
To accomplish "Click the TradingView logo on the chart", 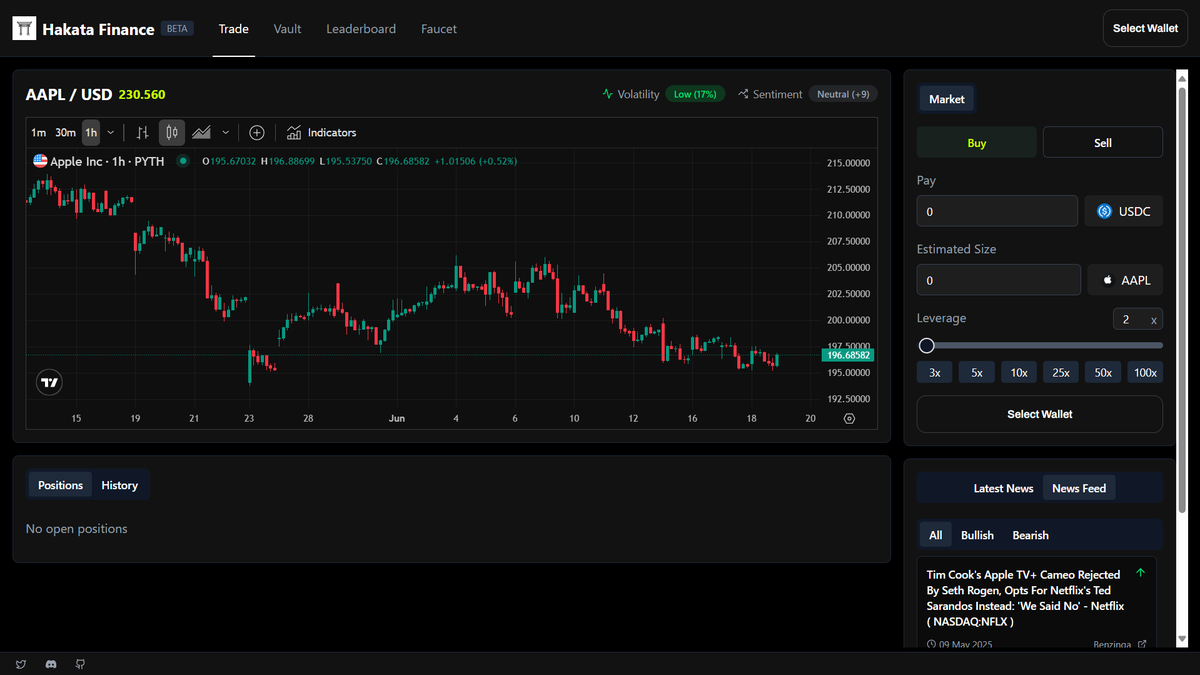I will pyautogui.click(x=49, y=382).
